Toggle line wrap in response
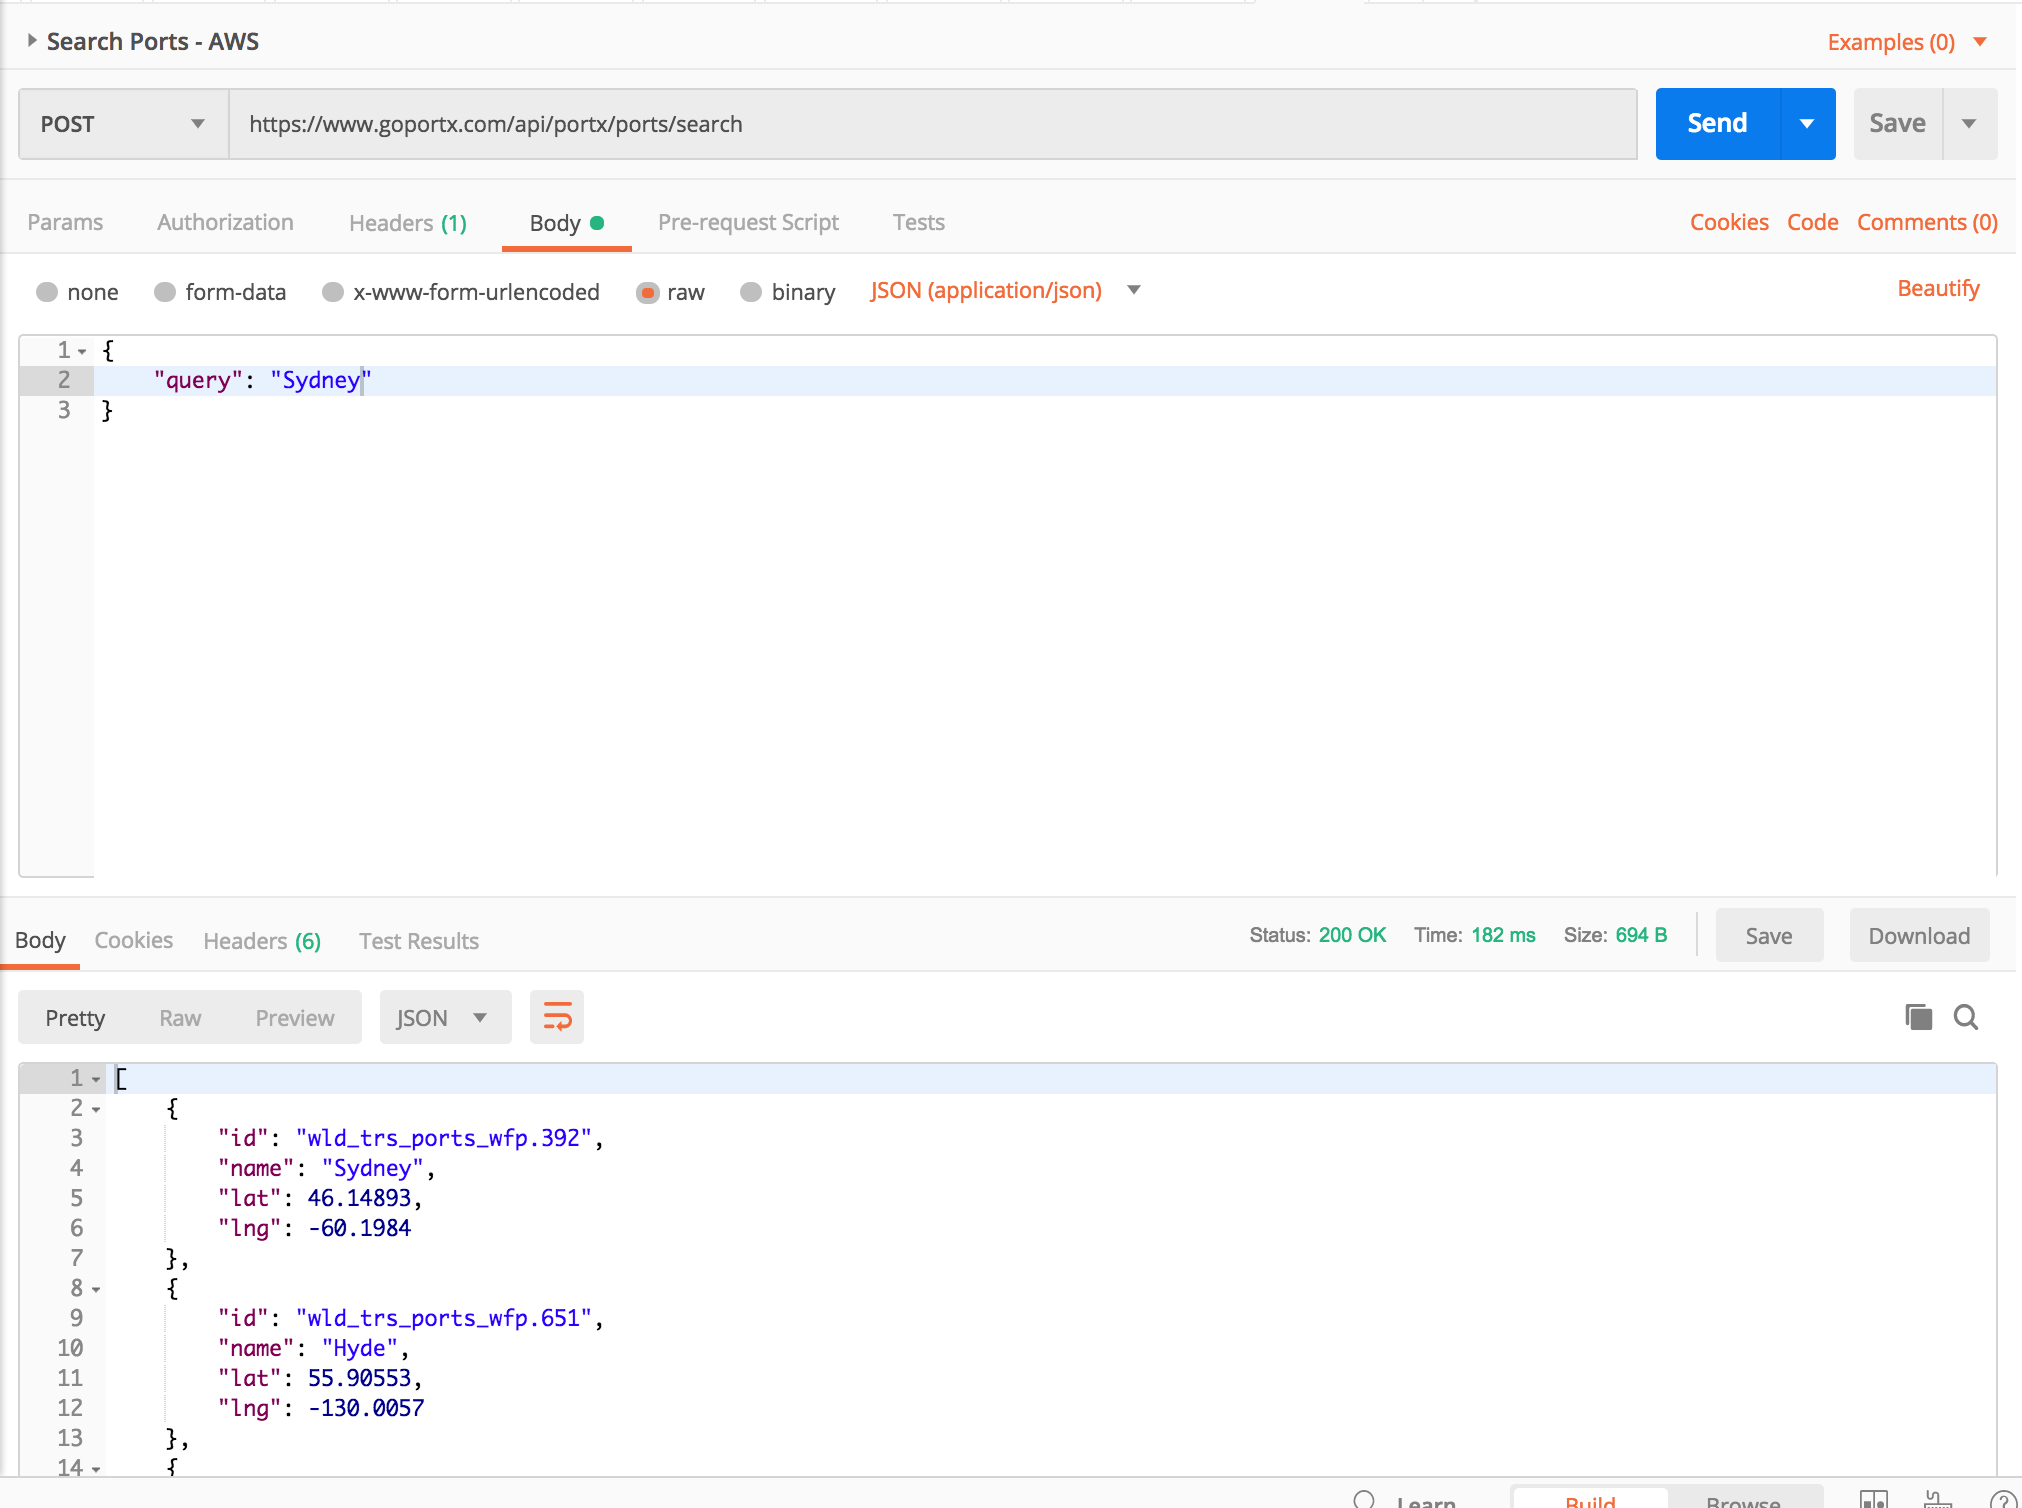The height and width of the screenshot is (1508, 2022). point(557,1017)
